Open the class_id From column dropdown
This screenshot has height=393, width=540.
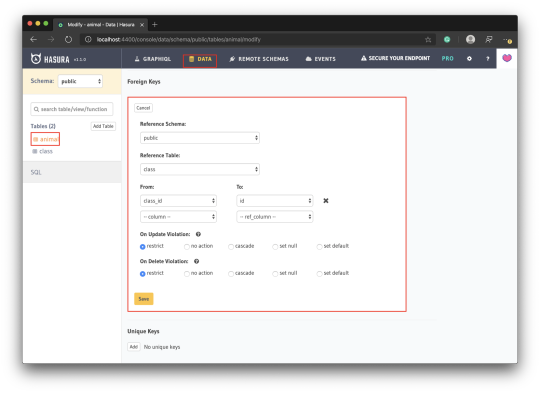tap(178, 200)
